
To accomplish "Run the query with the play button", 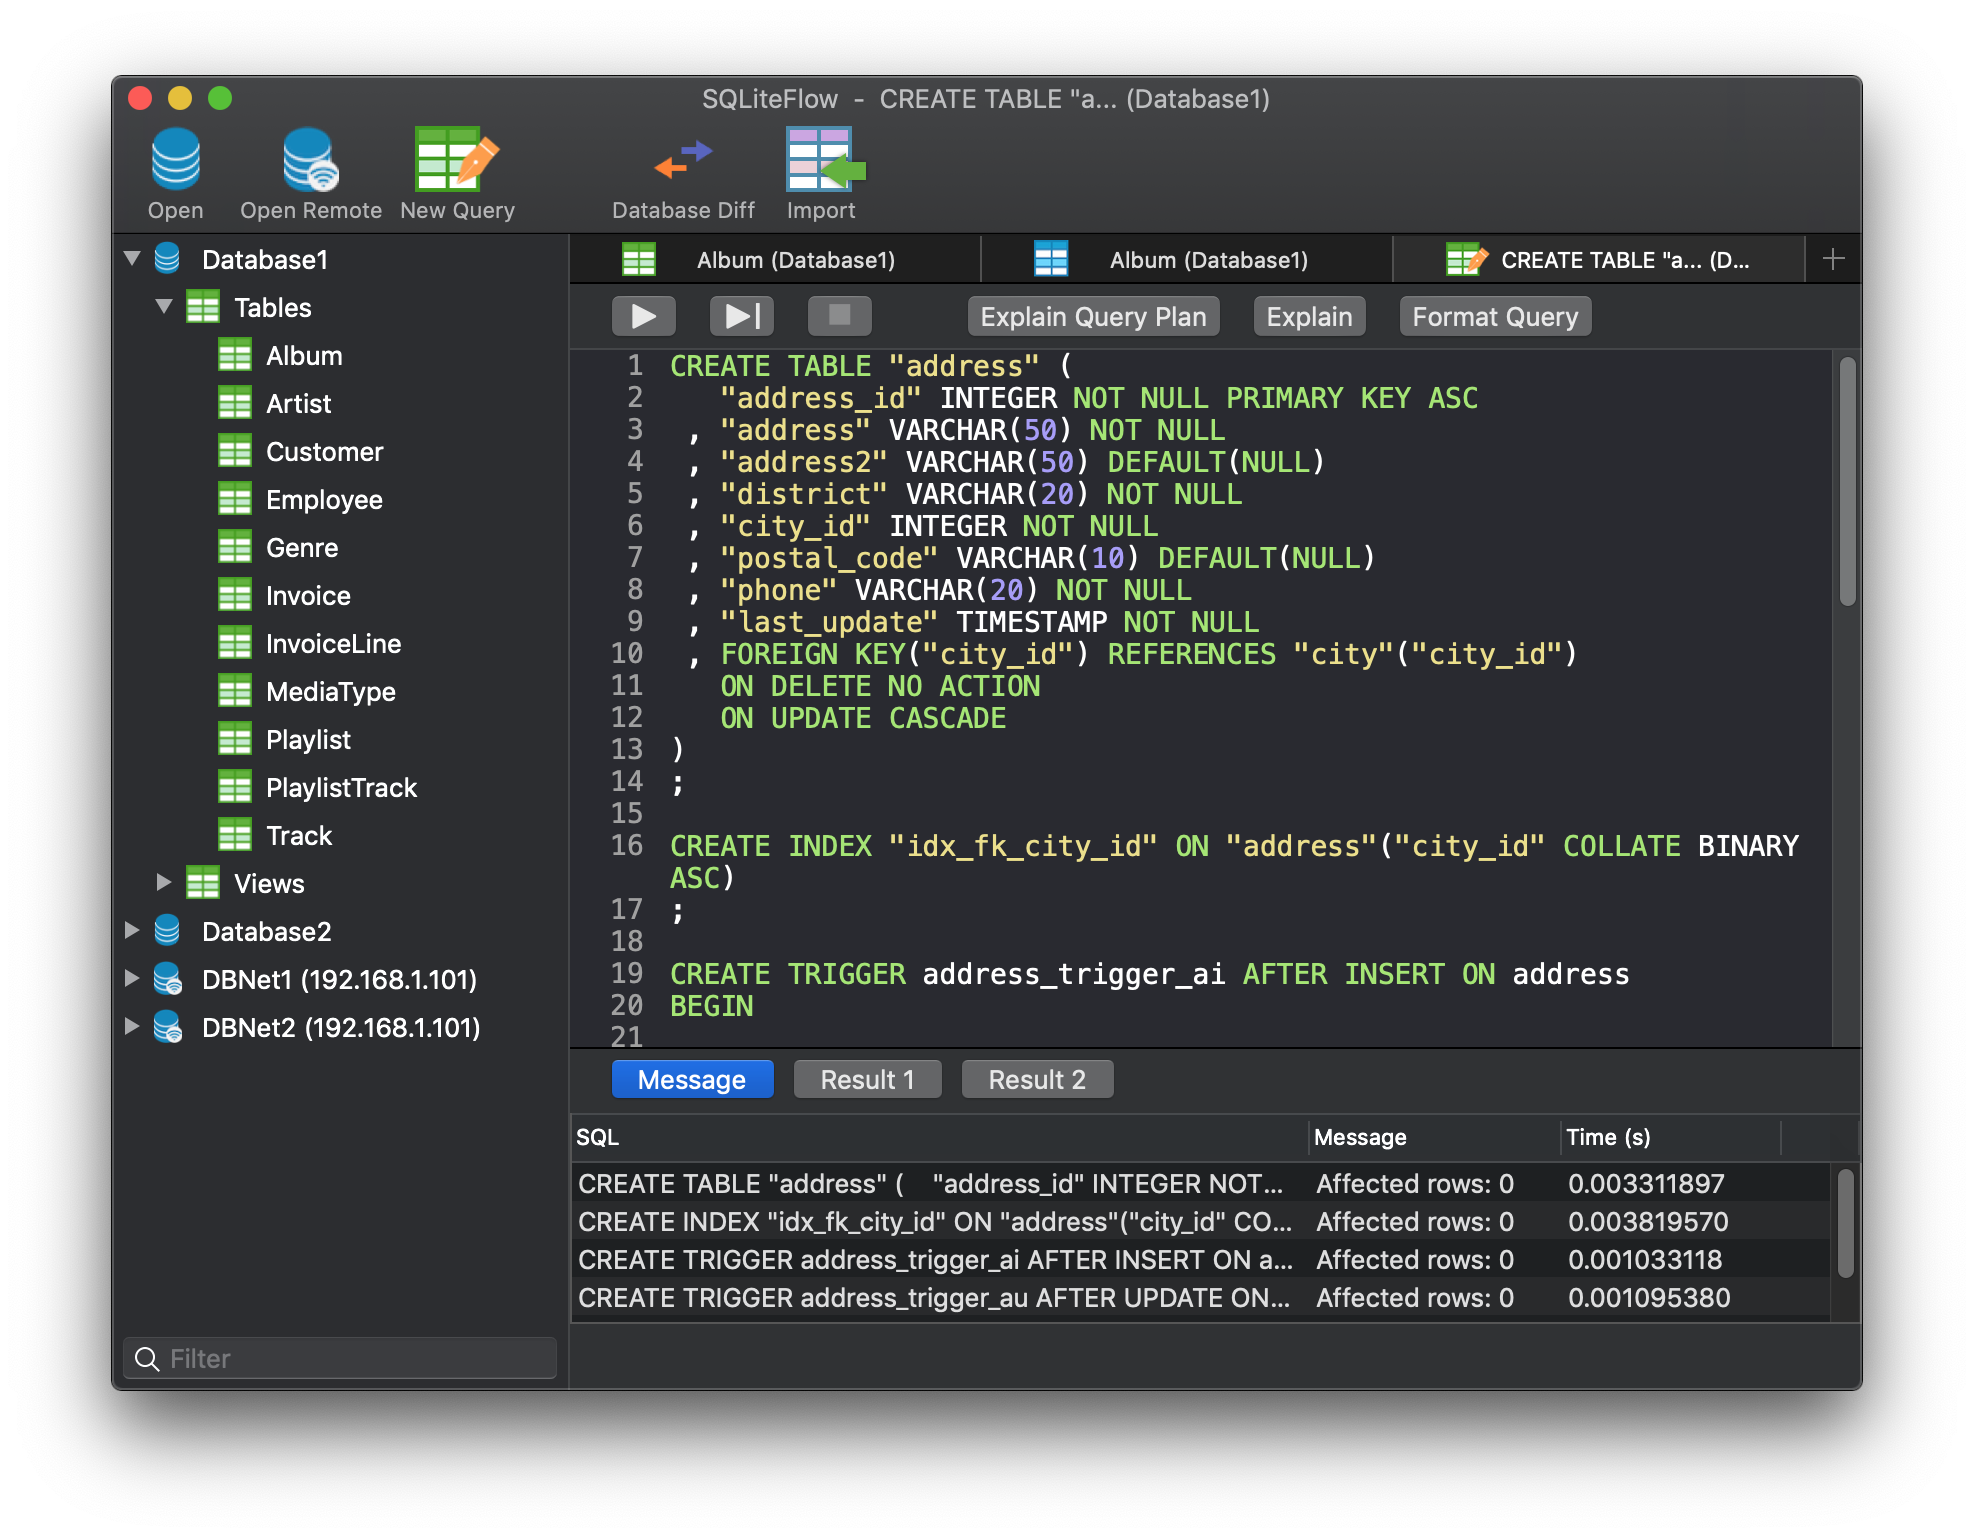I will (x=644, y=317).
